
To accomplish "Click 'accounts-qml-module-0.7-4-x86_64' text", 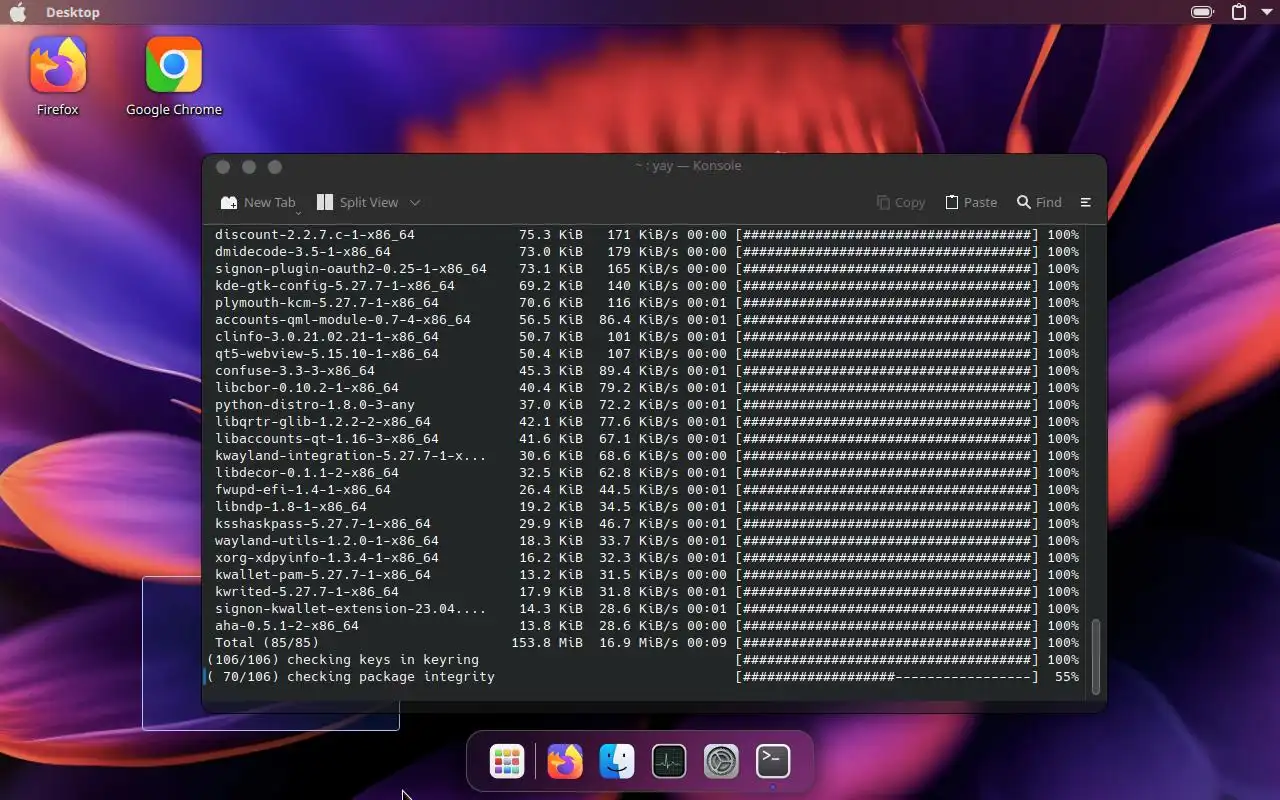I will pyautogui.click(x=343, y=320).
